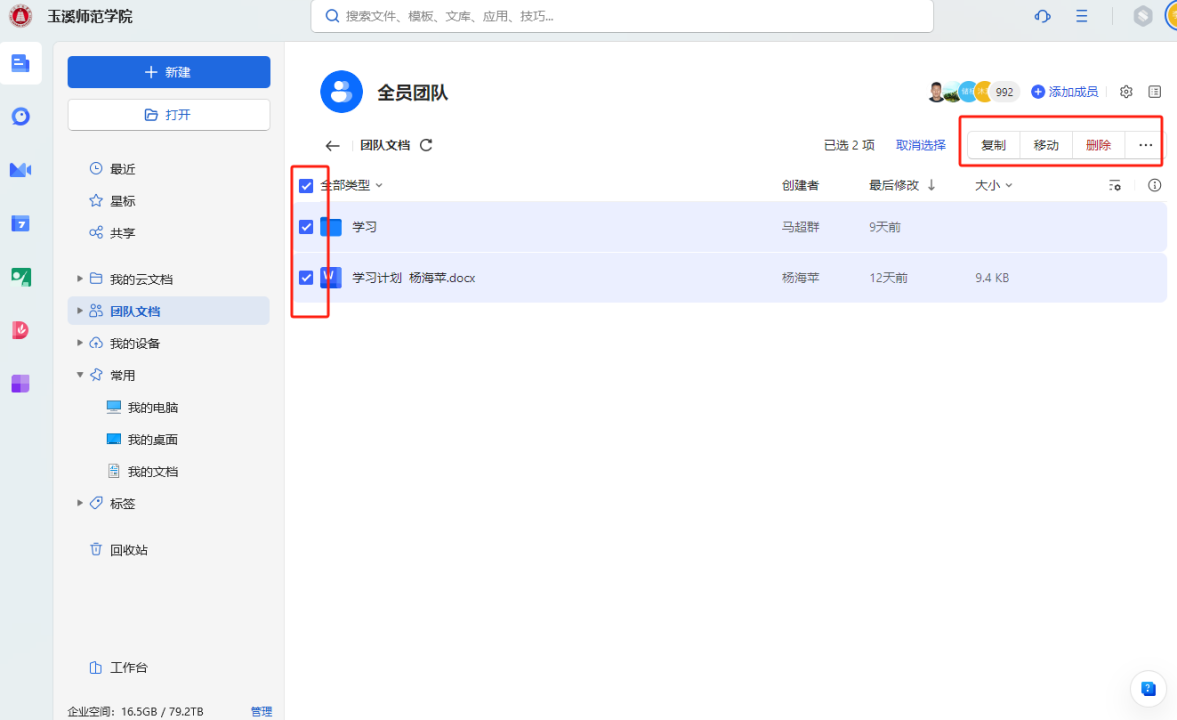This screenshot has width=1177, height=720.
Task: Click the 删除 button
Action: click(1098, 145)
